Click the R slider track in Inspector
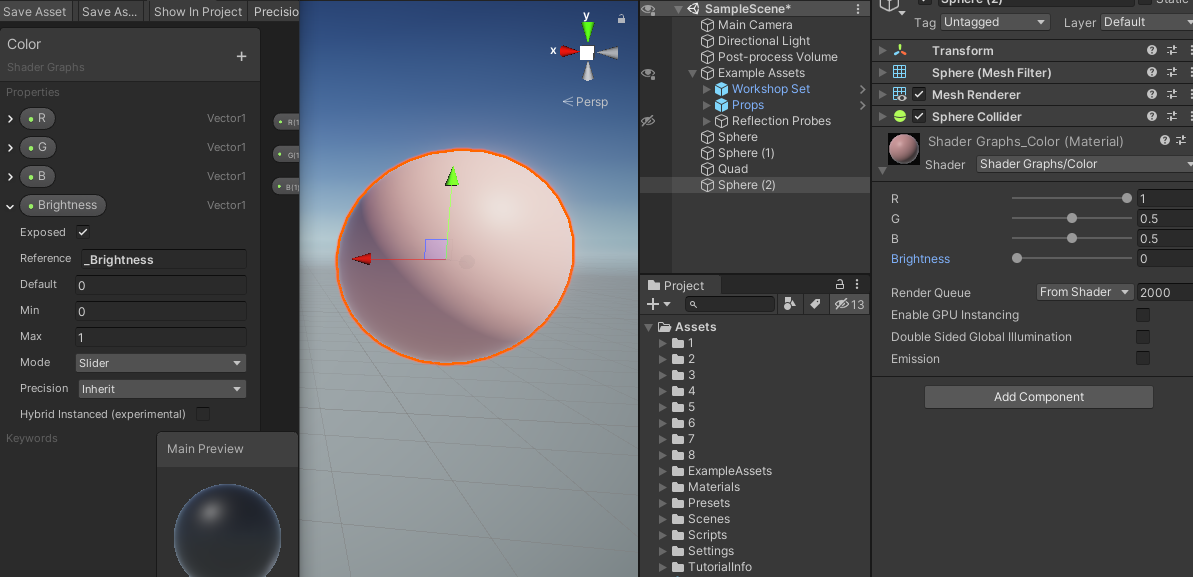1193x577 pixels. (1070, 198)
